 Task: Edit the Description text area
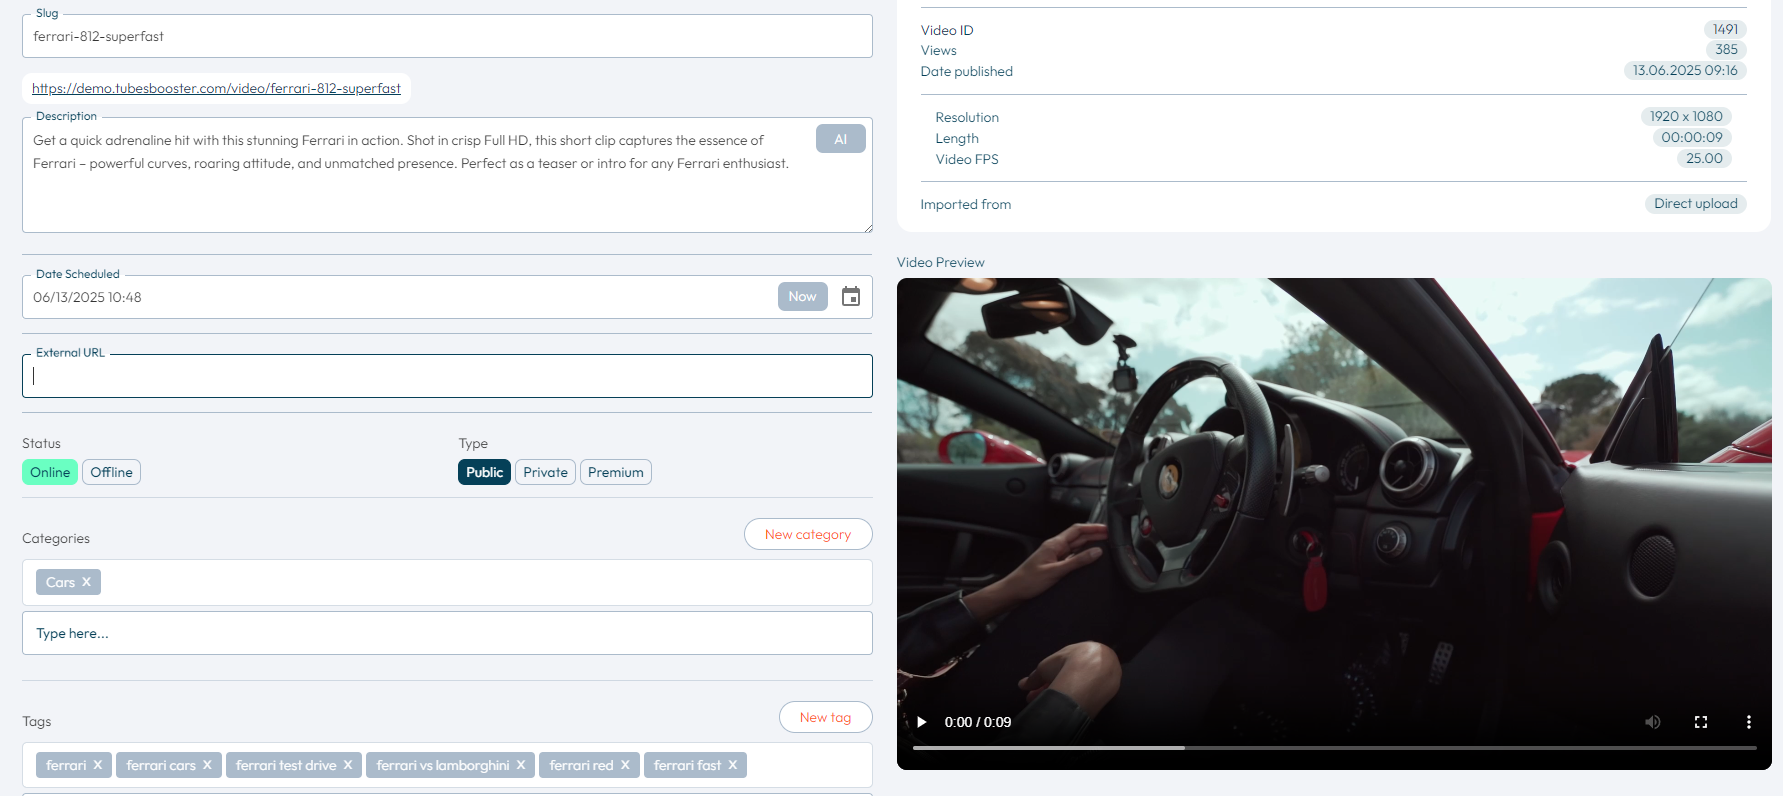coord(447,175)
